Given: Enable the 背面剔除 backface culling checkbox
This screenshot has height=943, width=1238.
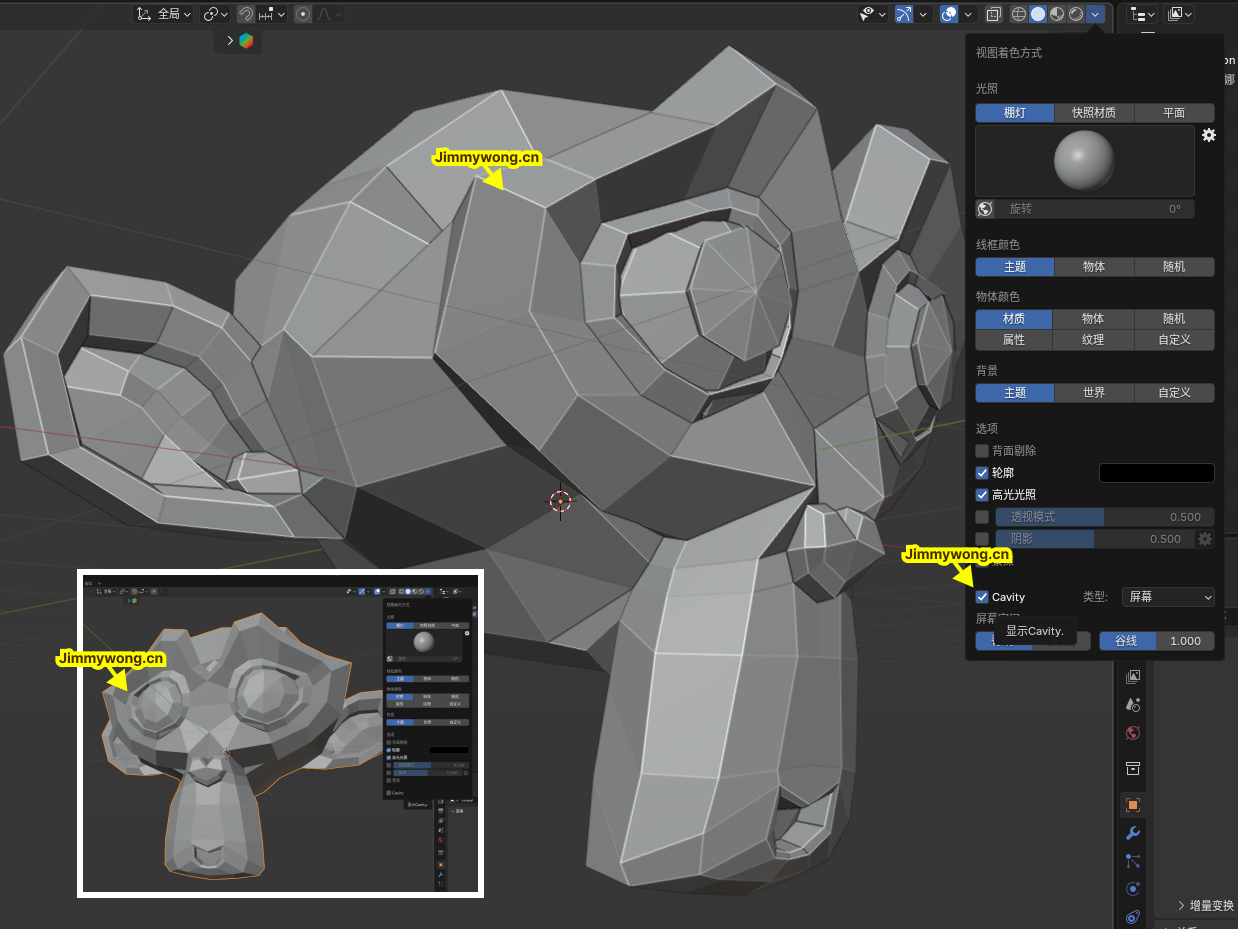Looking at the screenshot, I should [x=982, y=451].
